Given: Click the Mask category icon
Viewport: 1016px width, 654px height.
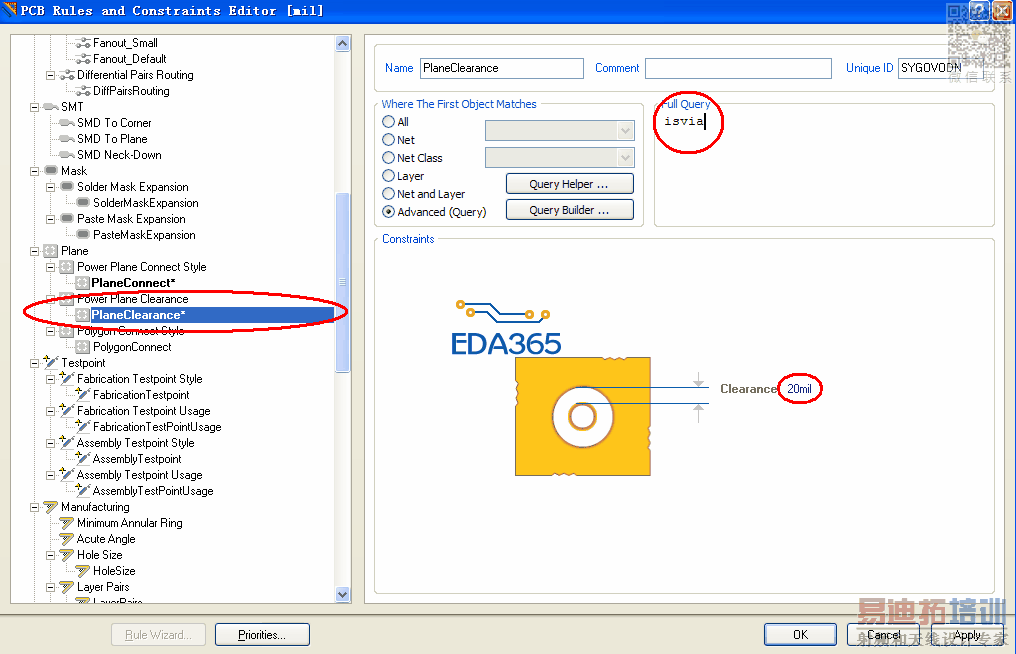Looking at the screenshot, I should tap(51, 170).
